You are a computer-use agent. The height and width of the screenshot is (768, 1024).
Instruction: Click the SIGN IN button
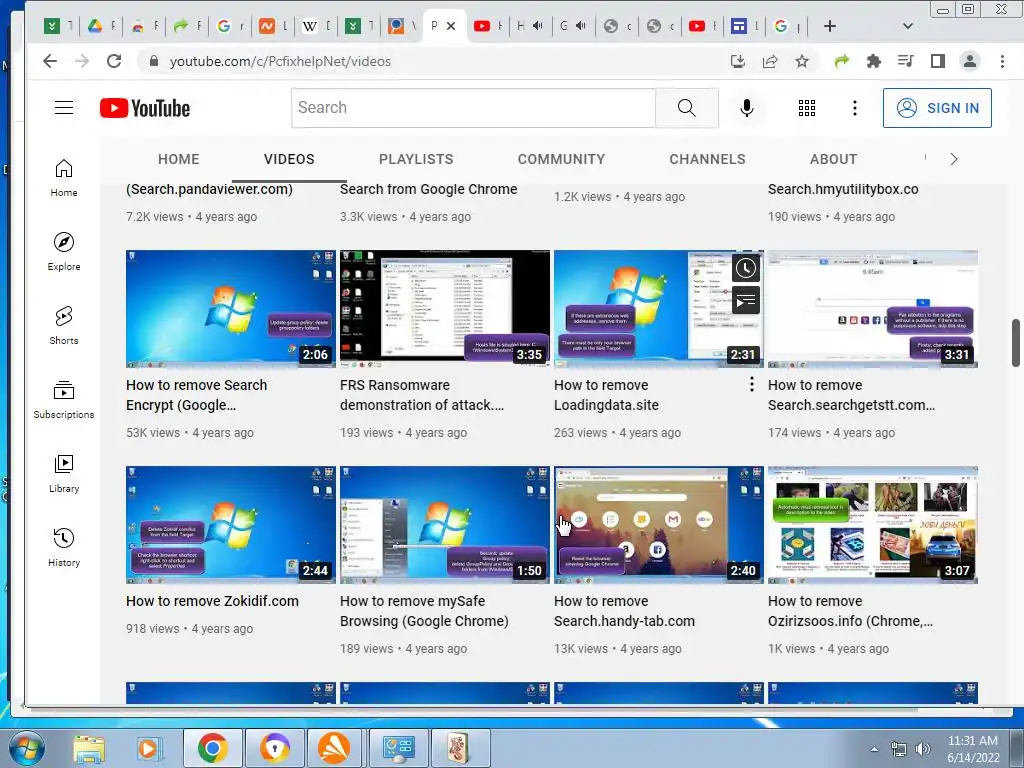click(x=937, y=108)
